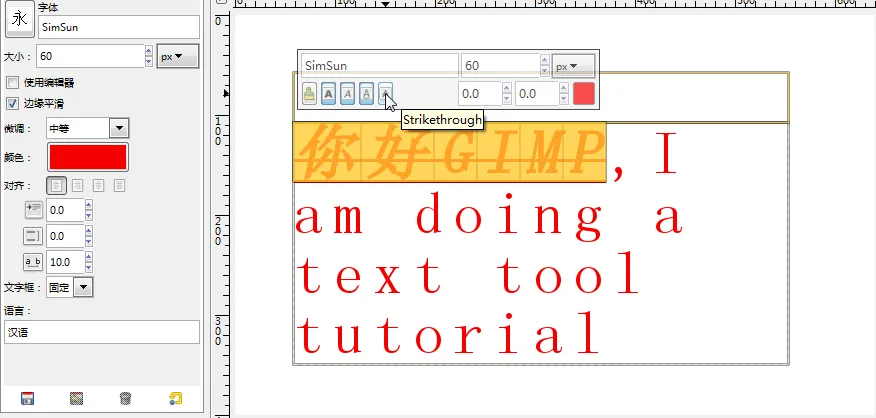Decrease the letter spacing value 10.0
The height and width of the screenshot is (418, 876).
pyautogui.click(x=89, y=268)
